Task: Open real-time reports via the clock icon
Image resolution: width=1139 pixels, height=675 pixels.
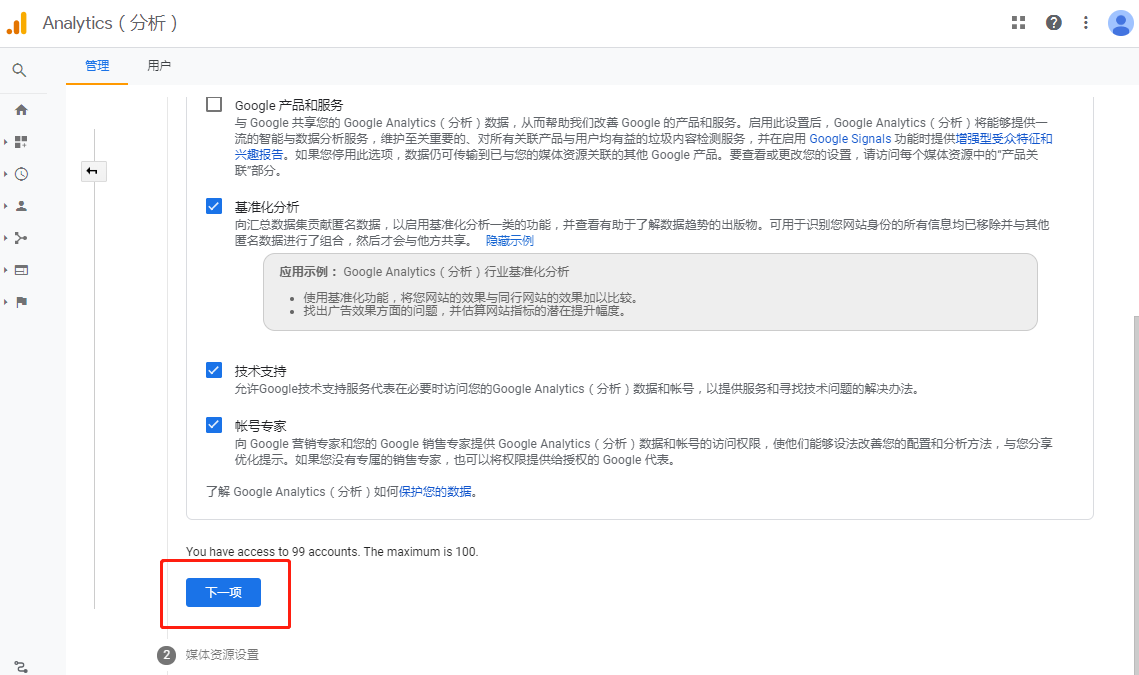Action: [x=21, y=174]
